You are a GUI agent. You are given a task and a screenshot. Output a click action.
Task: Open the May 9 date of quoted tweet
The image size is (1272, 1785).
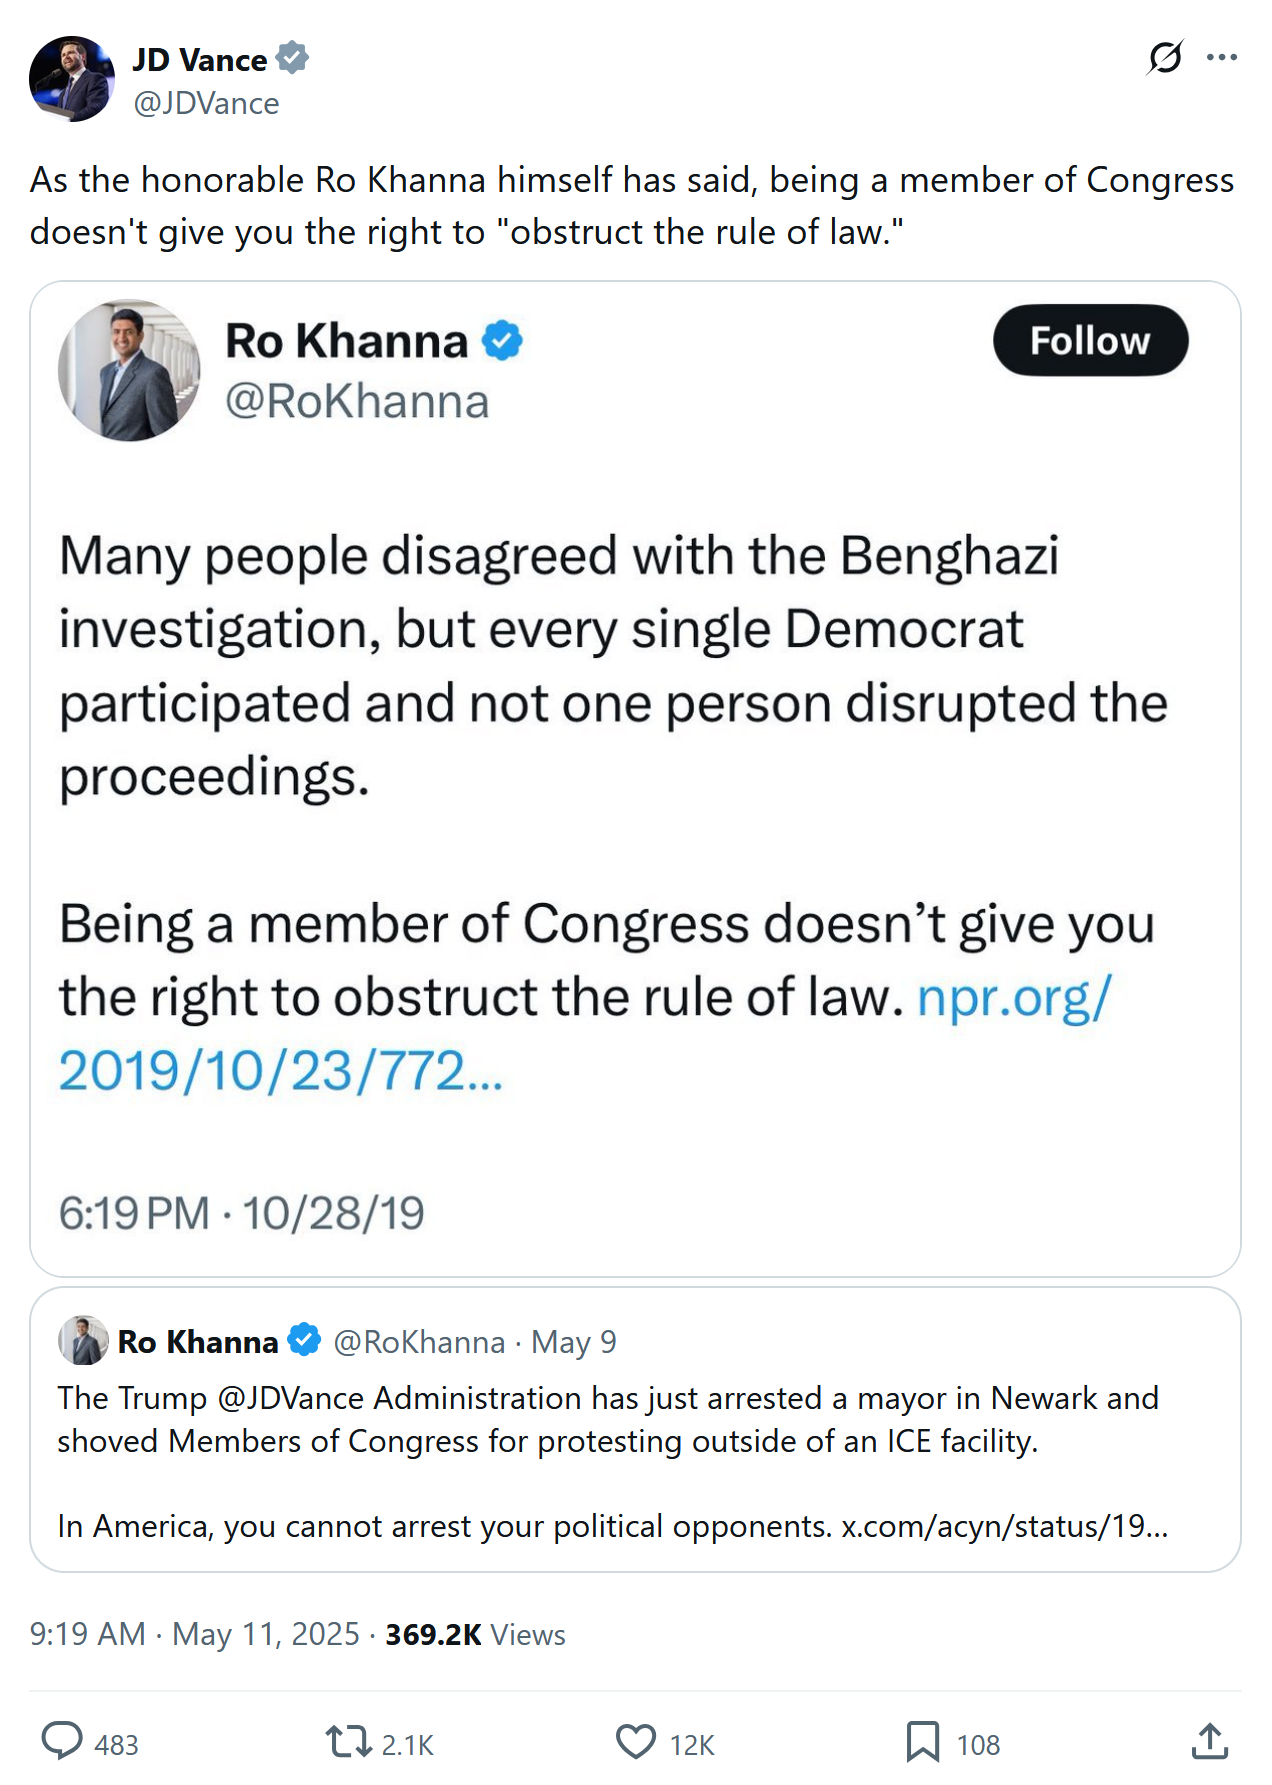tap(573, 1342)
